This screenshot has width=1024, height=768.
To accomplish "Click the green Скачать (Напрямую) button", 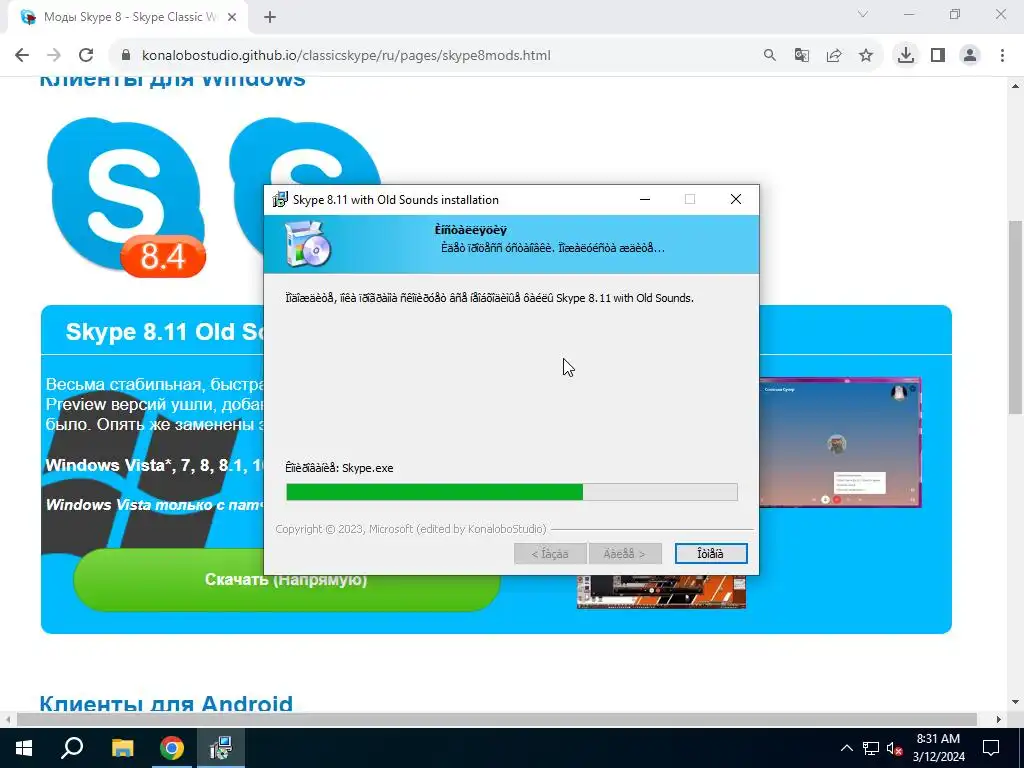I will point(286,580).
